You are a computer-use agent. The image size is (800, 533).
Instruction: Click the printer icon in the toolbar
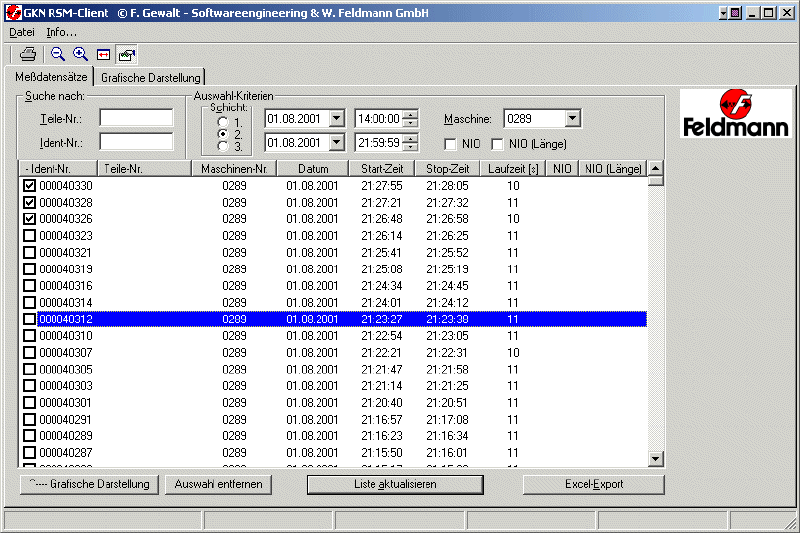click(x=29, y=54)
